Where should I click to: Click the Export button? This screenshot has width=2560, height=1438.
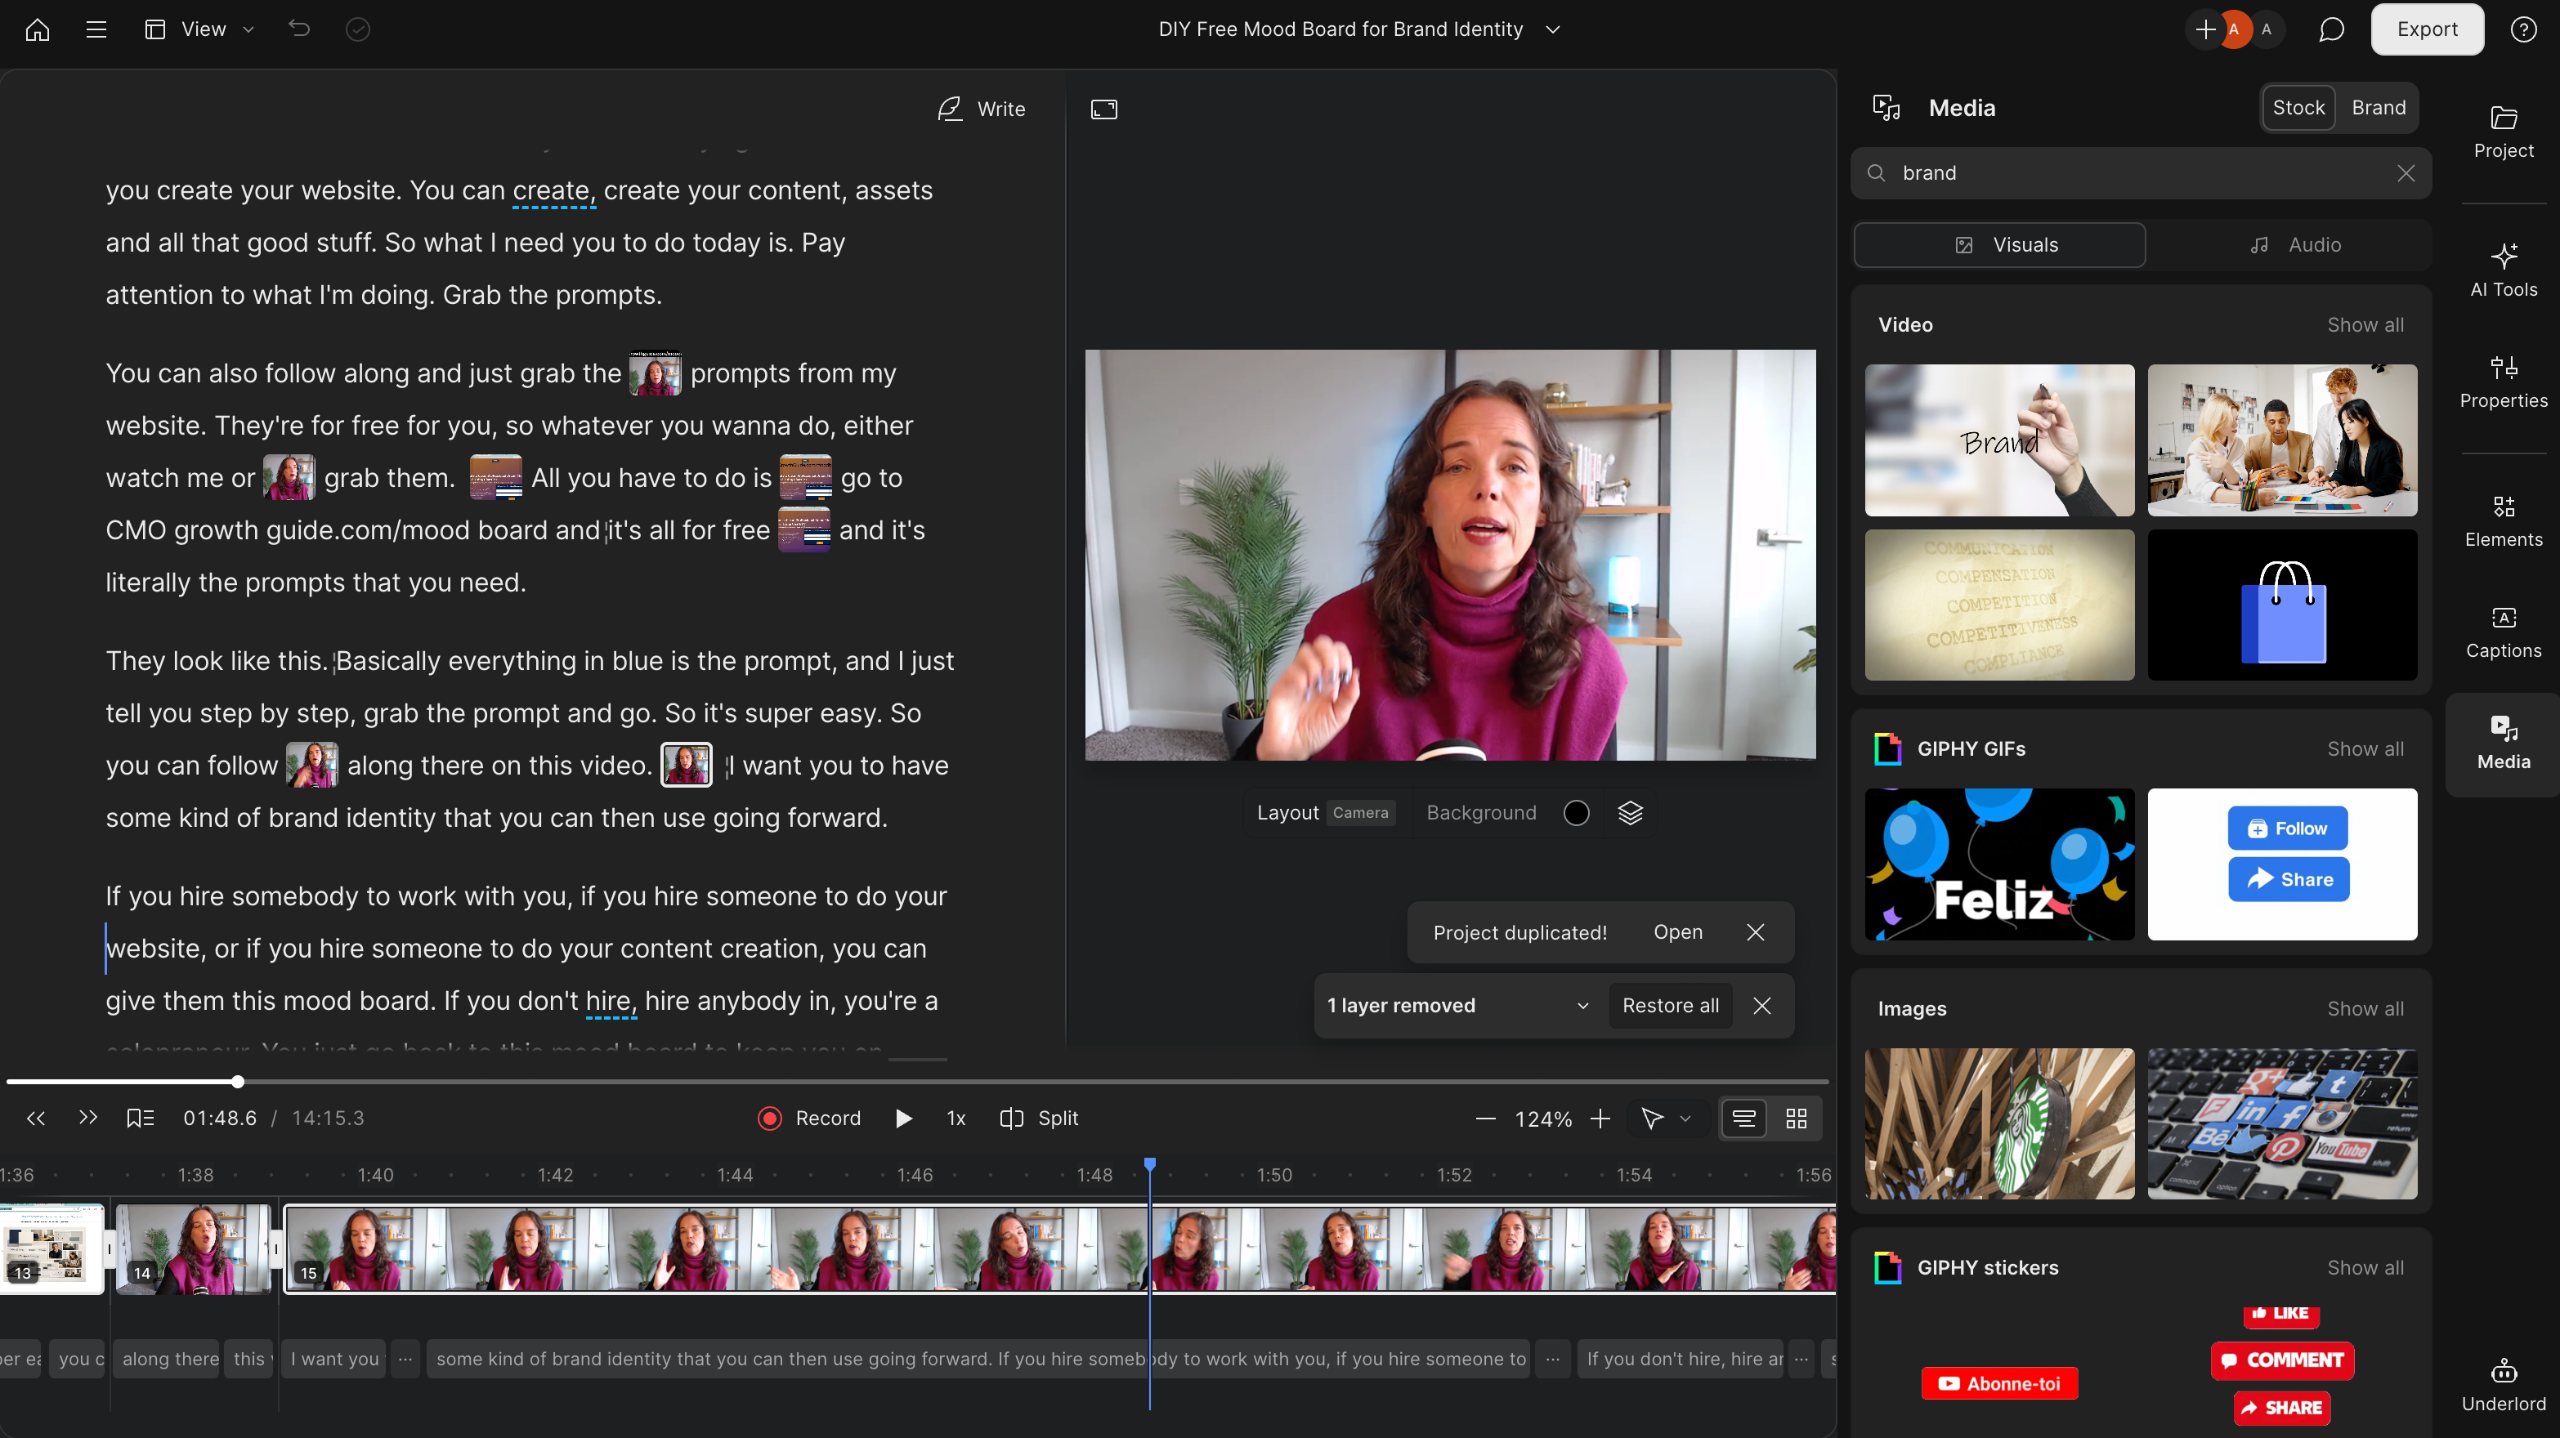click(x=2426, y=29)
